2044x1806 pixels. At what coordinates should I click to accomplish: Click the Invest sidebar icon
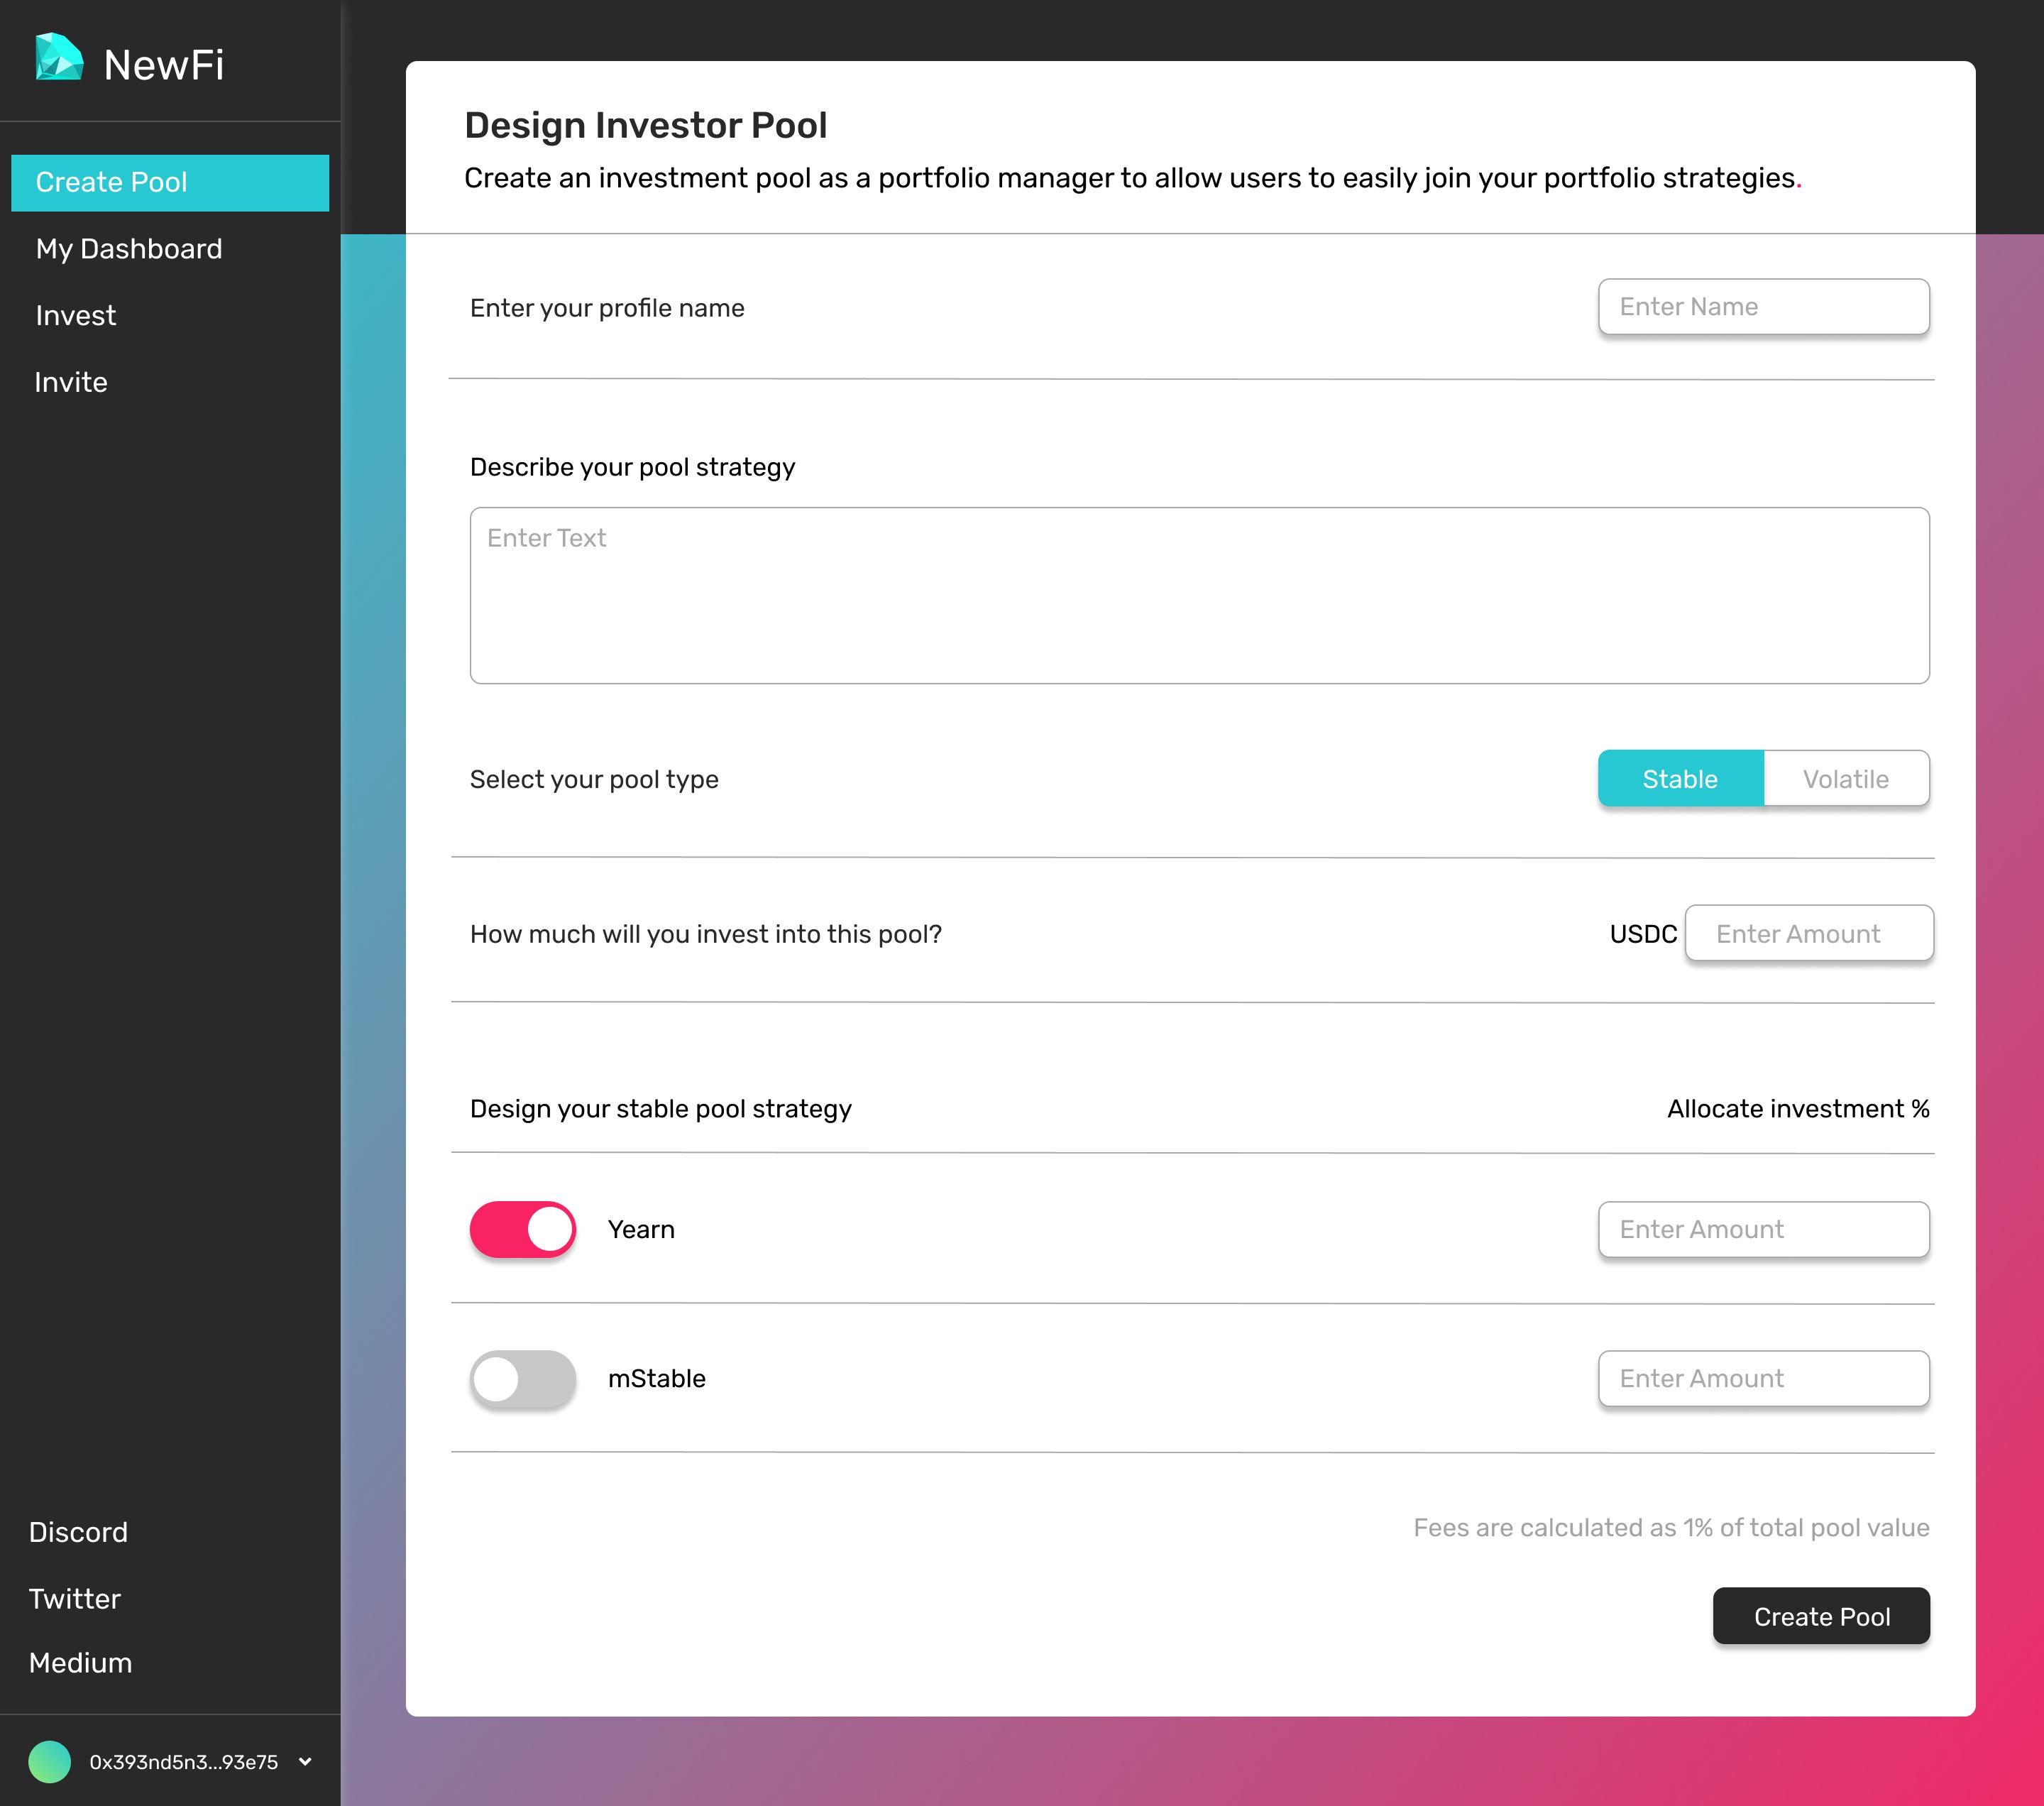77,315
